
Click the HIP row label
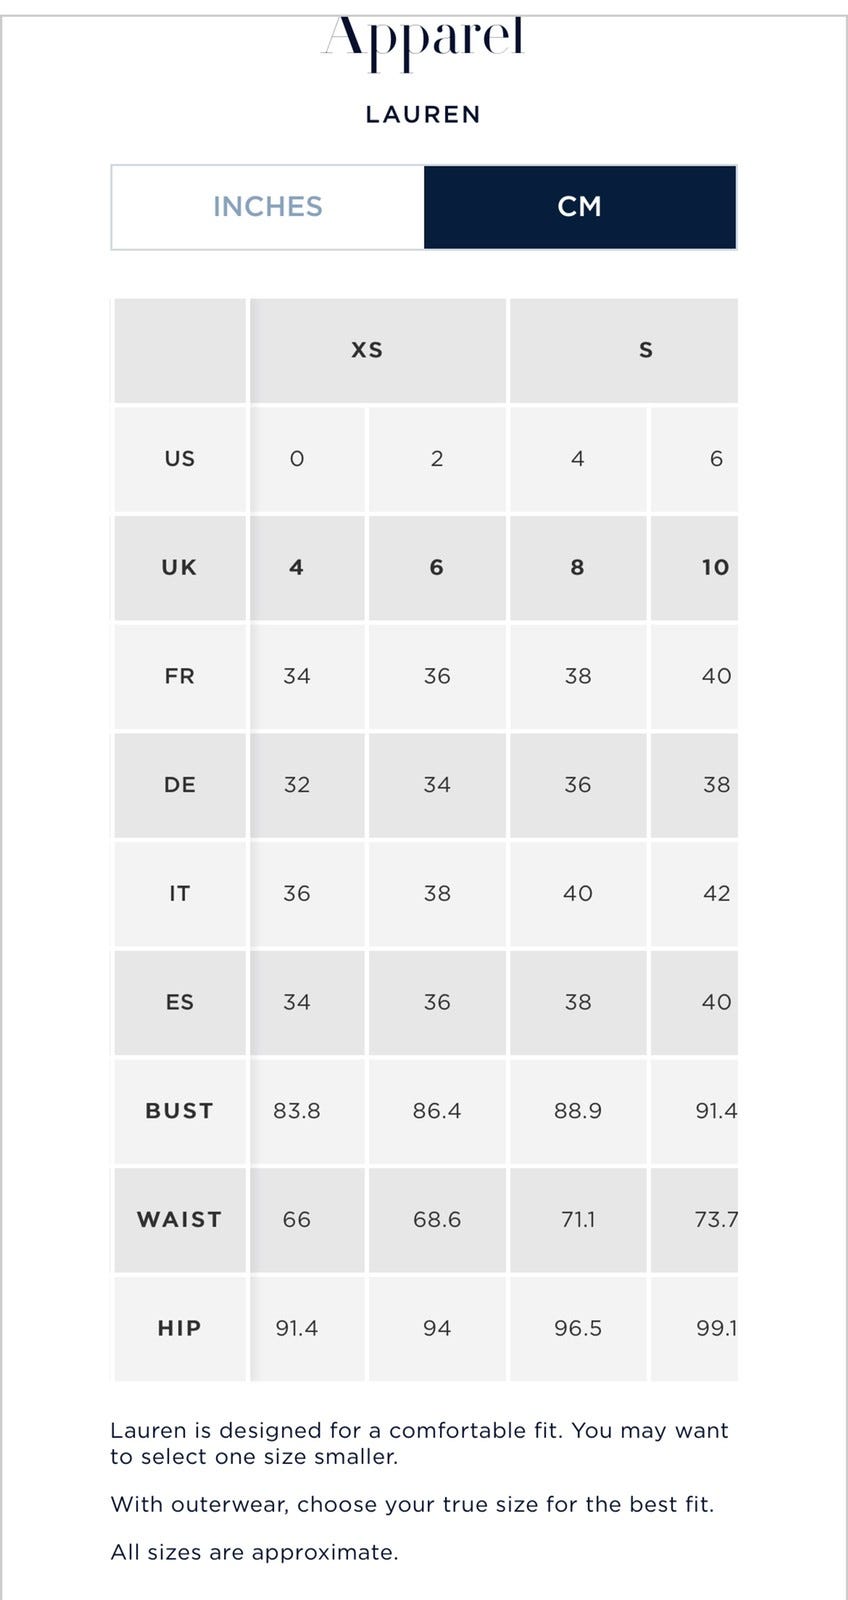tap(180, 1328)
